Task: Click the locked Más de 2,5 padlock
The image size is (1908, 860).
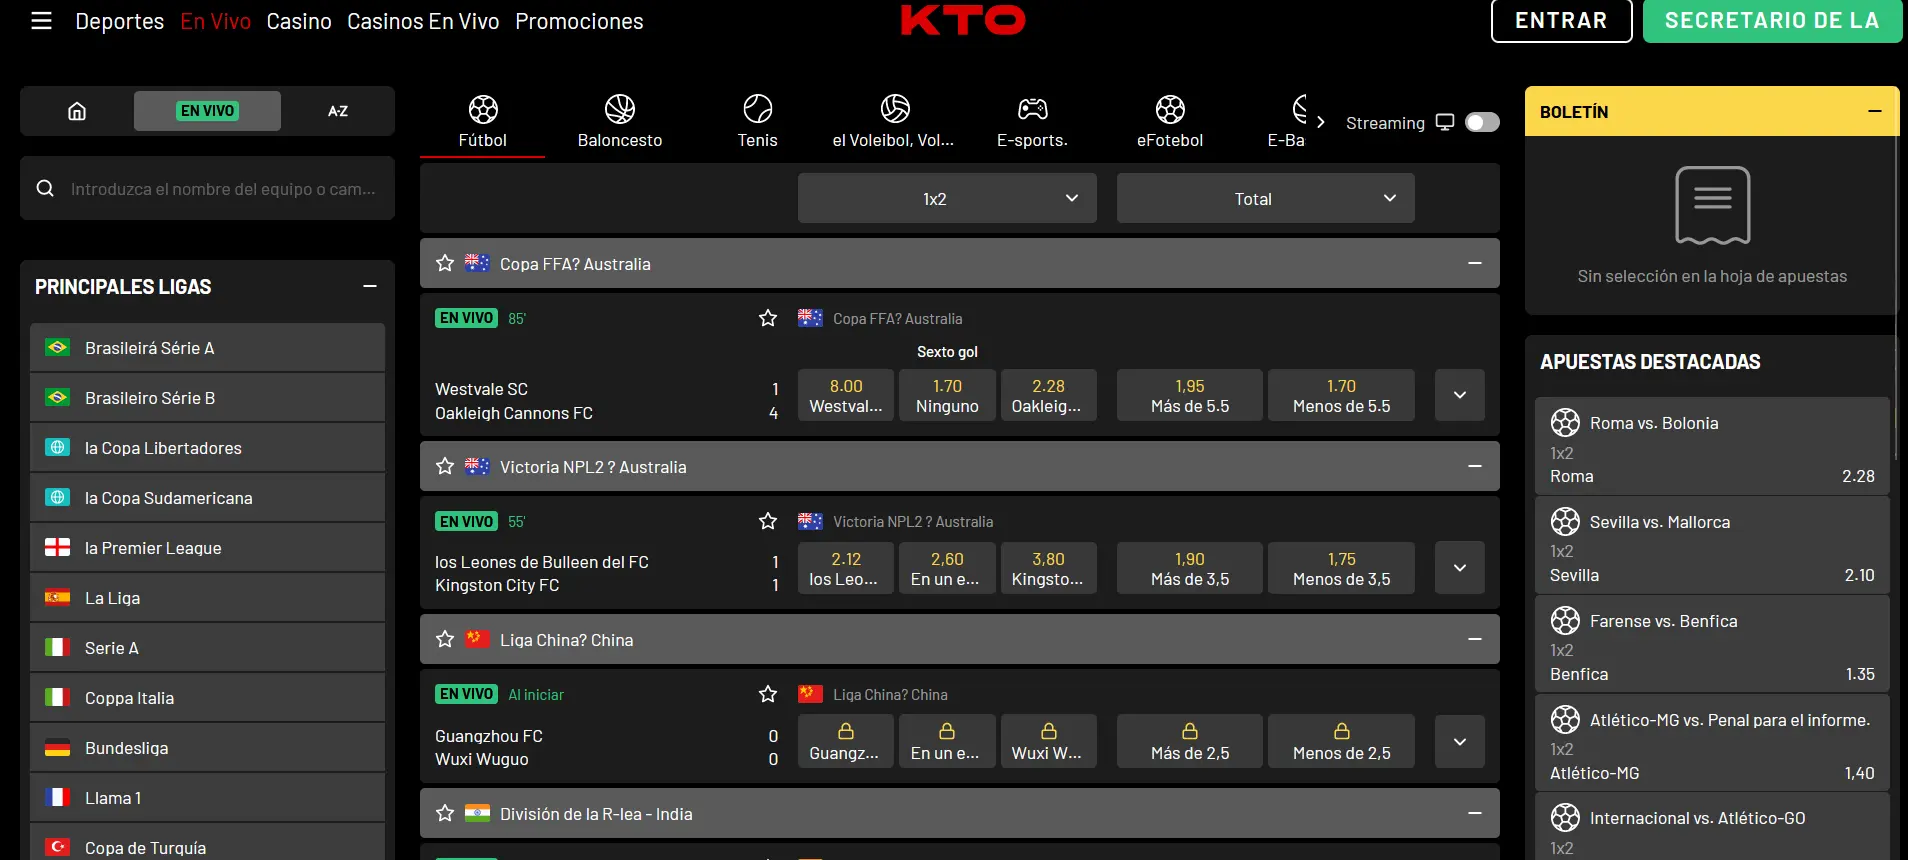Action: [x=1190, y=731]
